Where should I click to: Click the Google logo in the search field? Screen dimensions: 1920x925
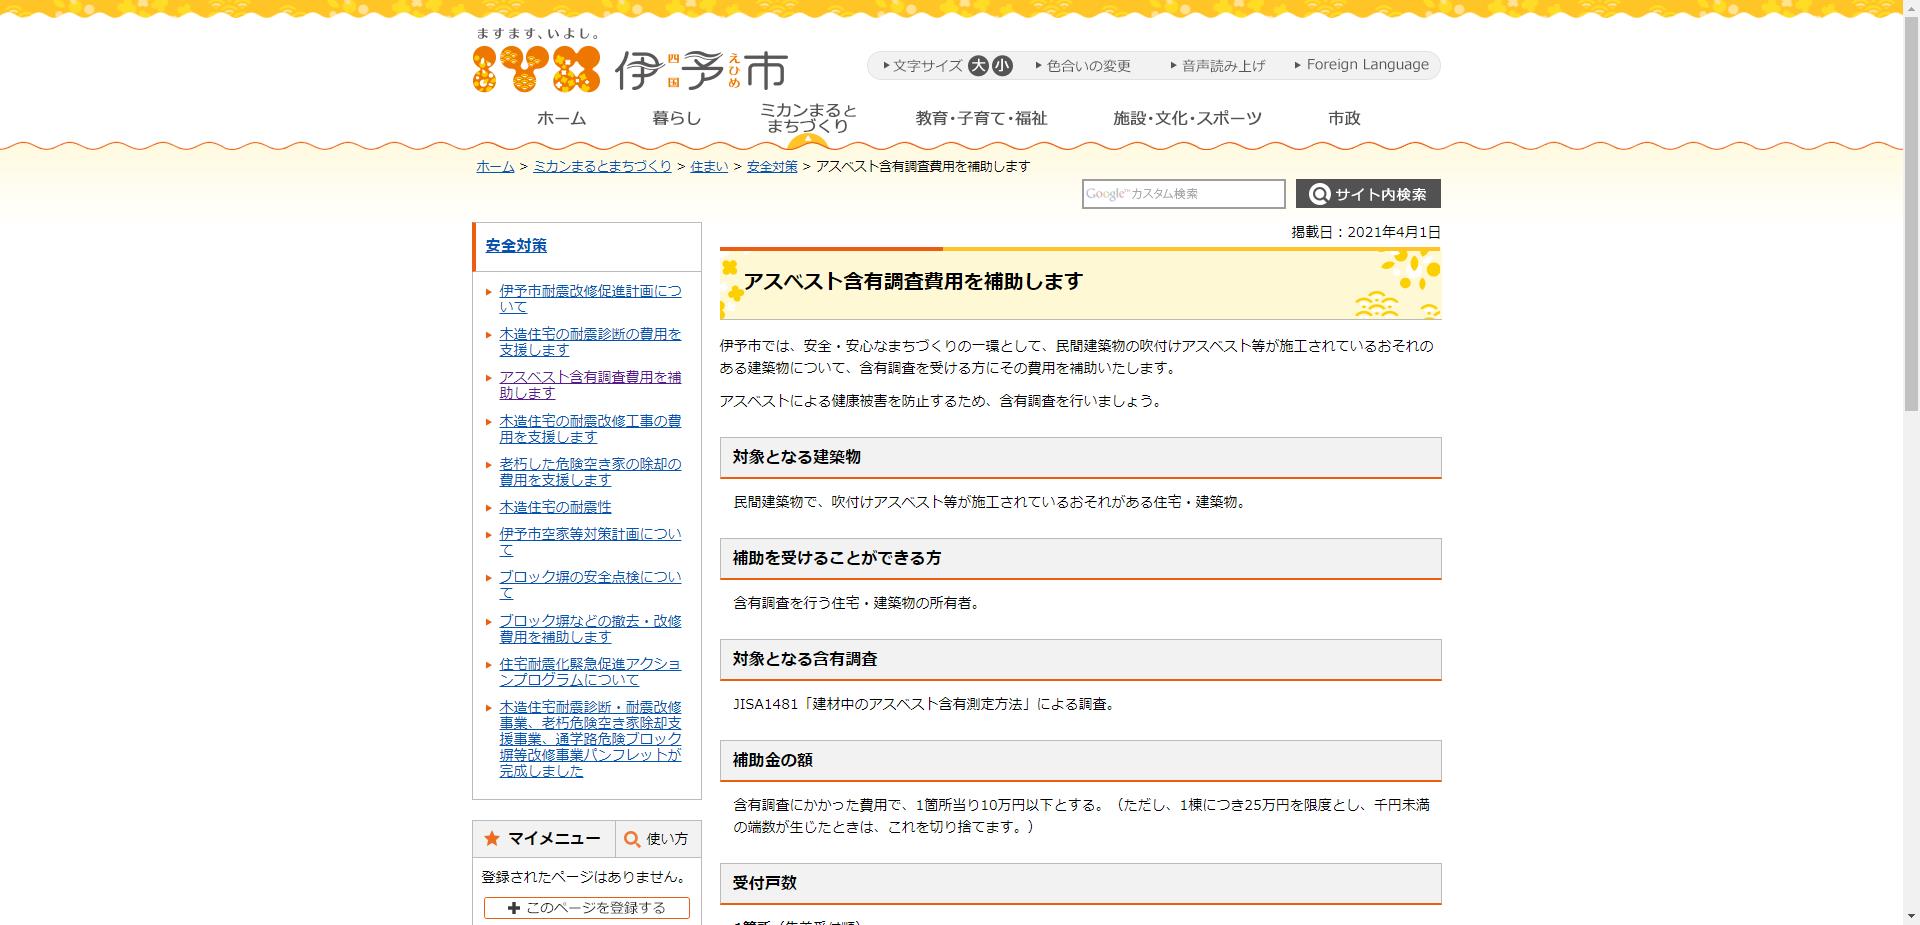pyautogui.click(x=1106, y=193)
